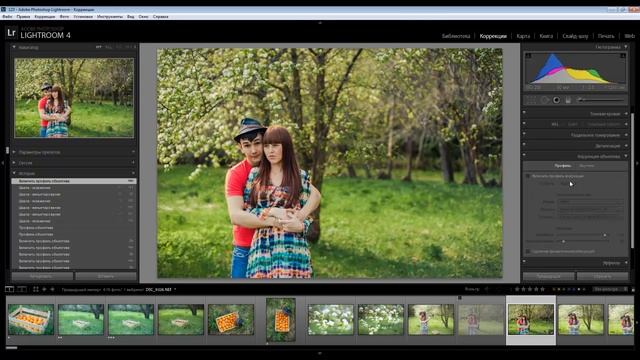This screenshot has height=360, width=640.
Task: Toggle the Lens Corrections panel on/off switch
Action: [524, 156]
